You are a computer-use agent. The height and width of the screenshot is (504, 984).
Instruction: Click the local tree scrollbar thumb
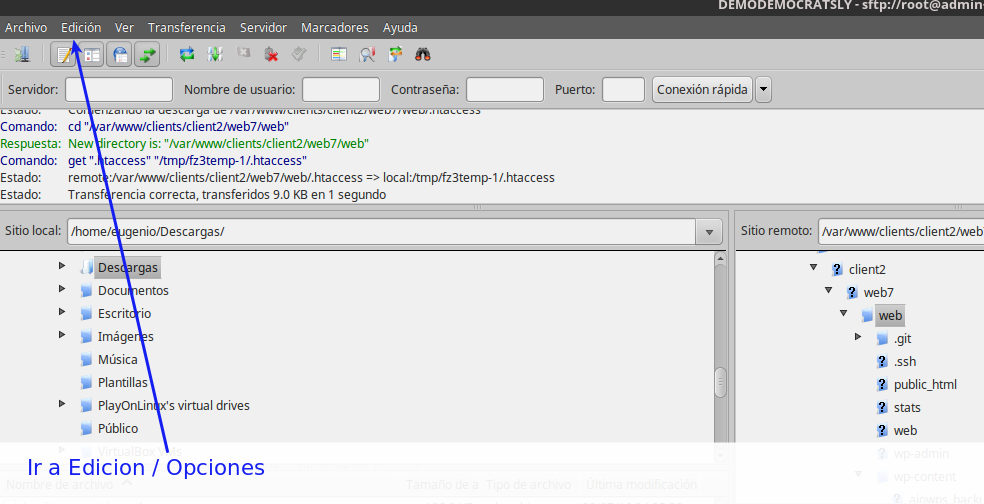(x=720, y=382)
